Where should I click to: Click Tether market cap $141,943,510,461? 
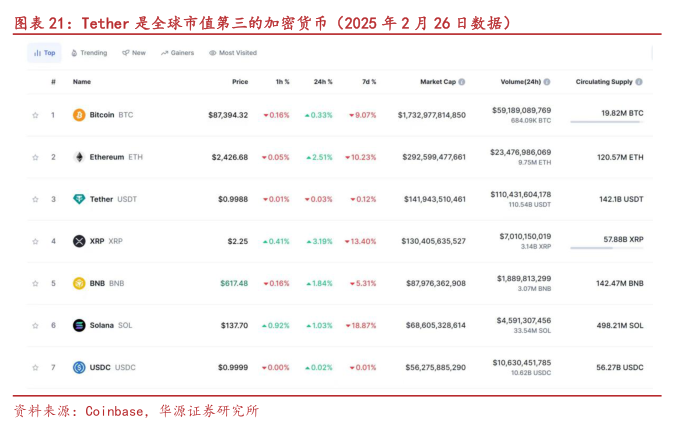[x=435, y=199]
